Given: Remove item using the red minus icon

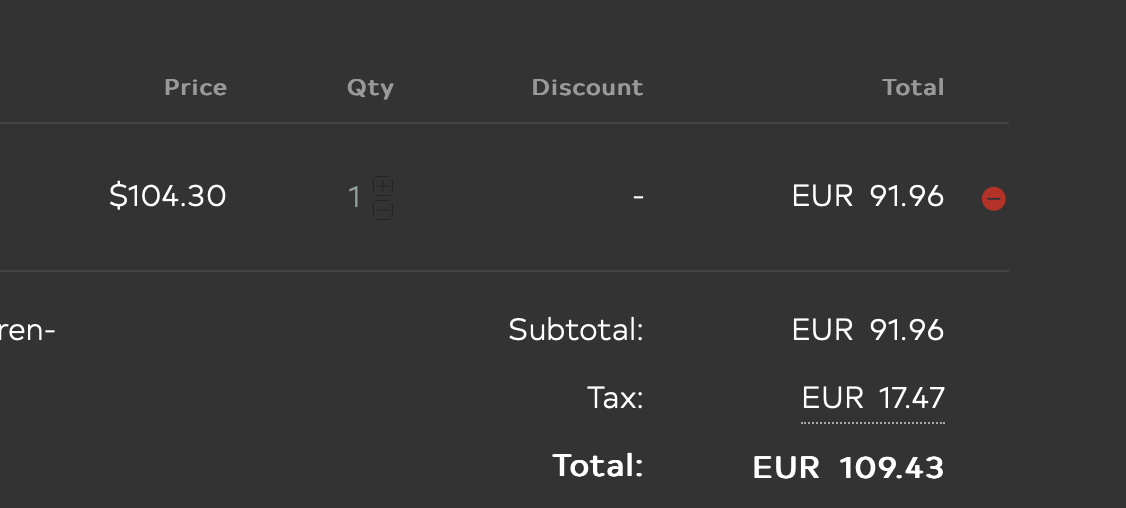Looking at the screenshot, I should pos(993,199).
